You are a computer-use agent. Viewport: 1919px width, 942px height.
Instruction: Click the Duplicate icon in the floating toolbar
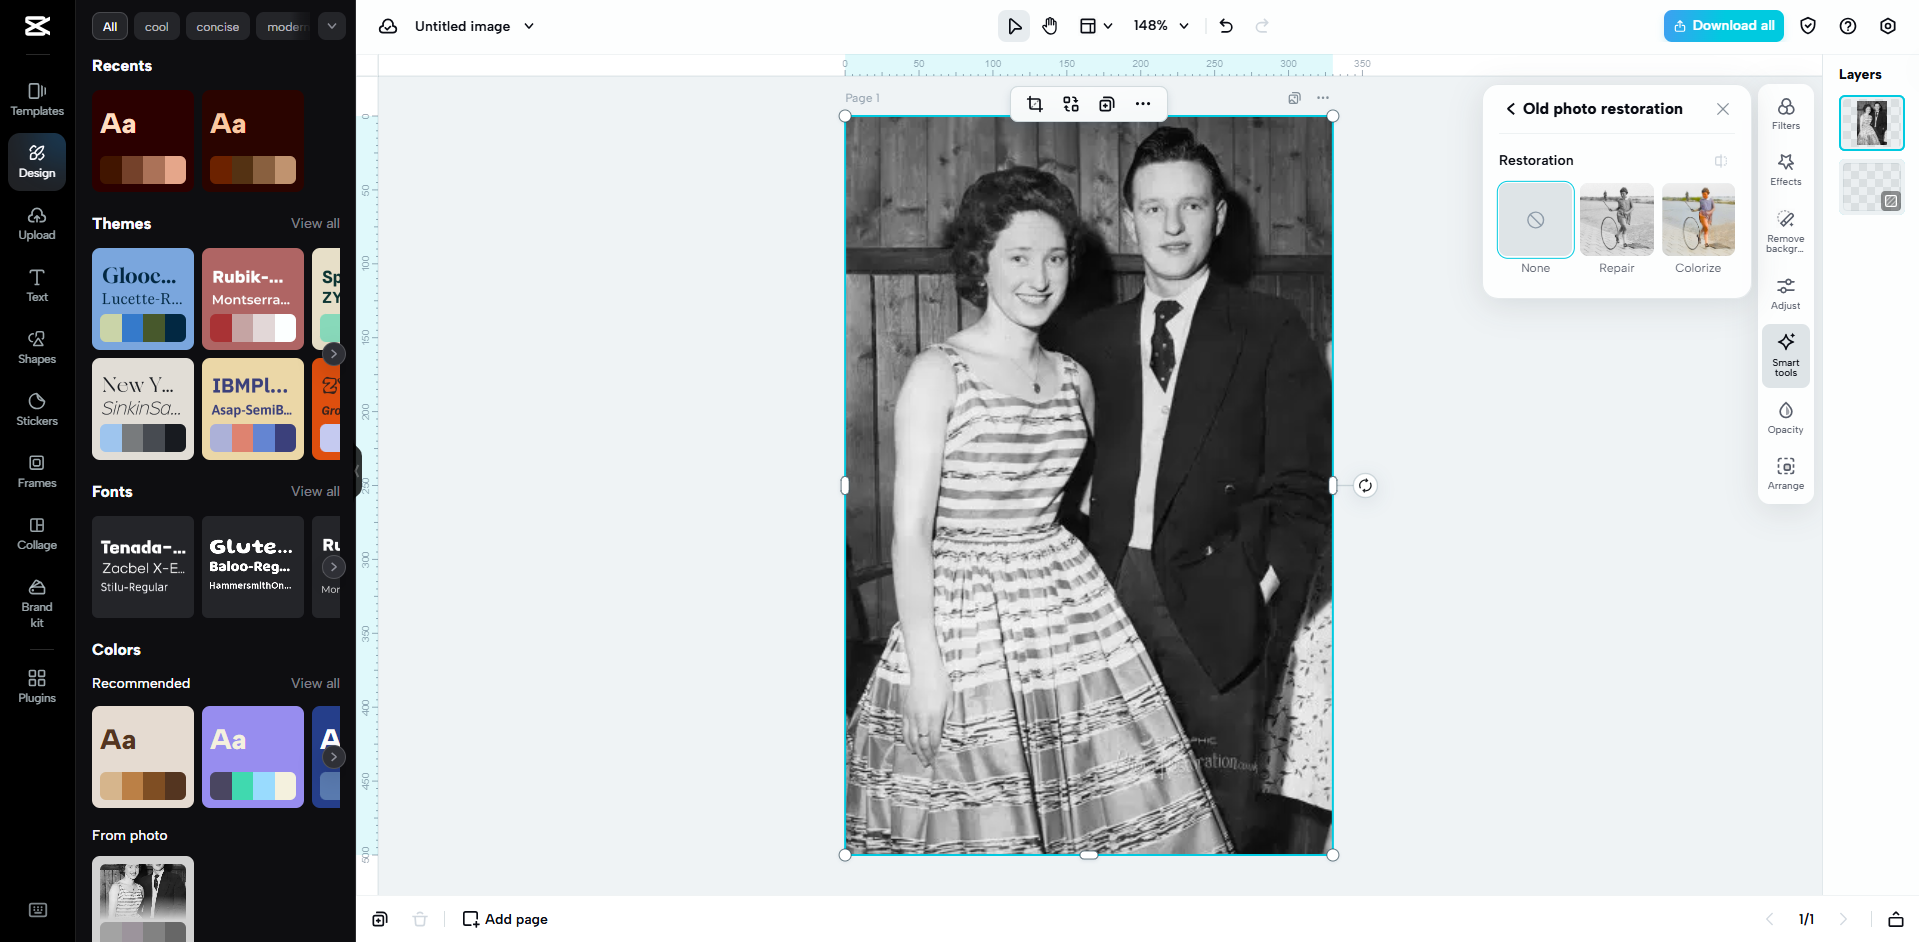(1106, 104)
